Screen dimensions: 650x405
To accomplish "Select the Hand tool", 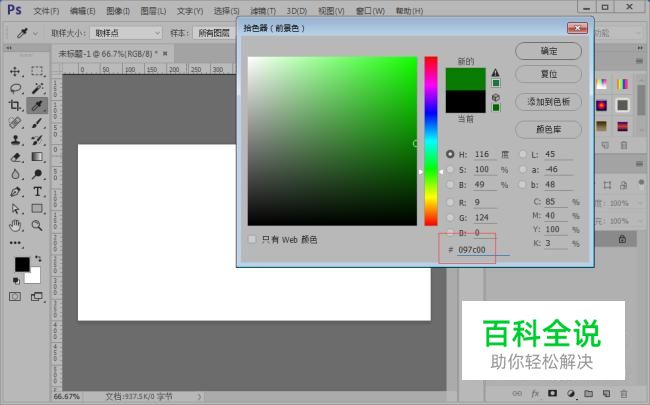I will [15, 226].
